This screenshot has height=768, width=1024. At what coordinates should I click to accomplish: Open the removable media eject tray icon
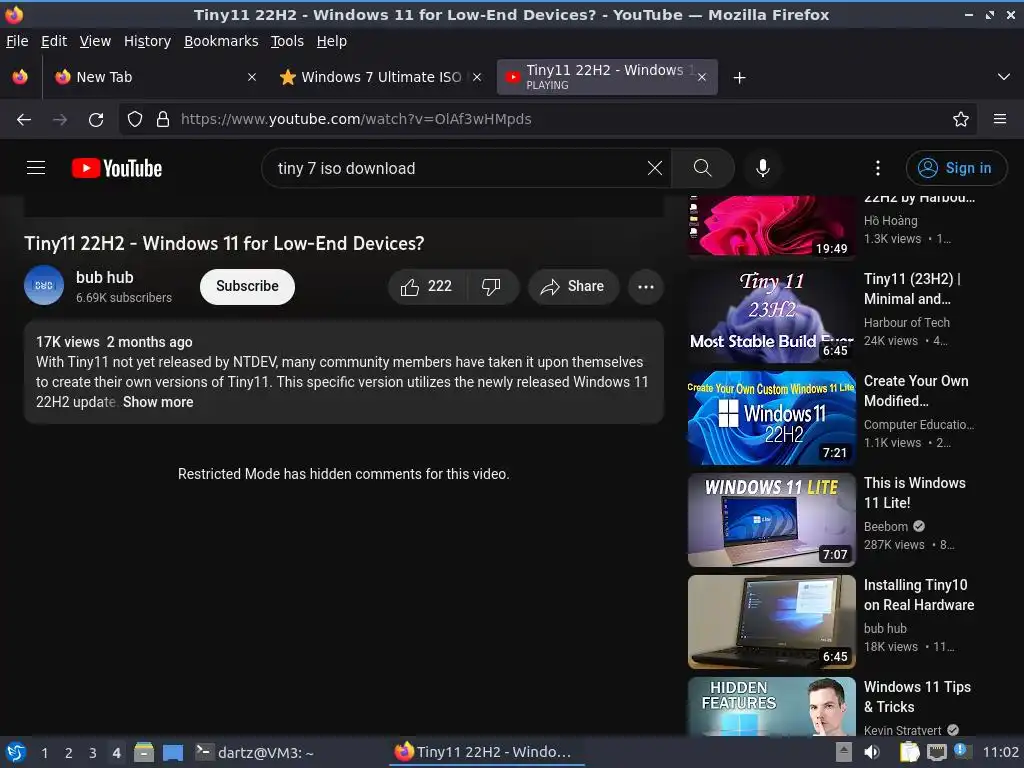844,752
